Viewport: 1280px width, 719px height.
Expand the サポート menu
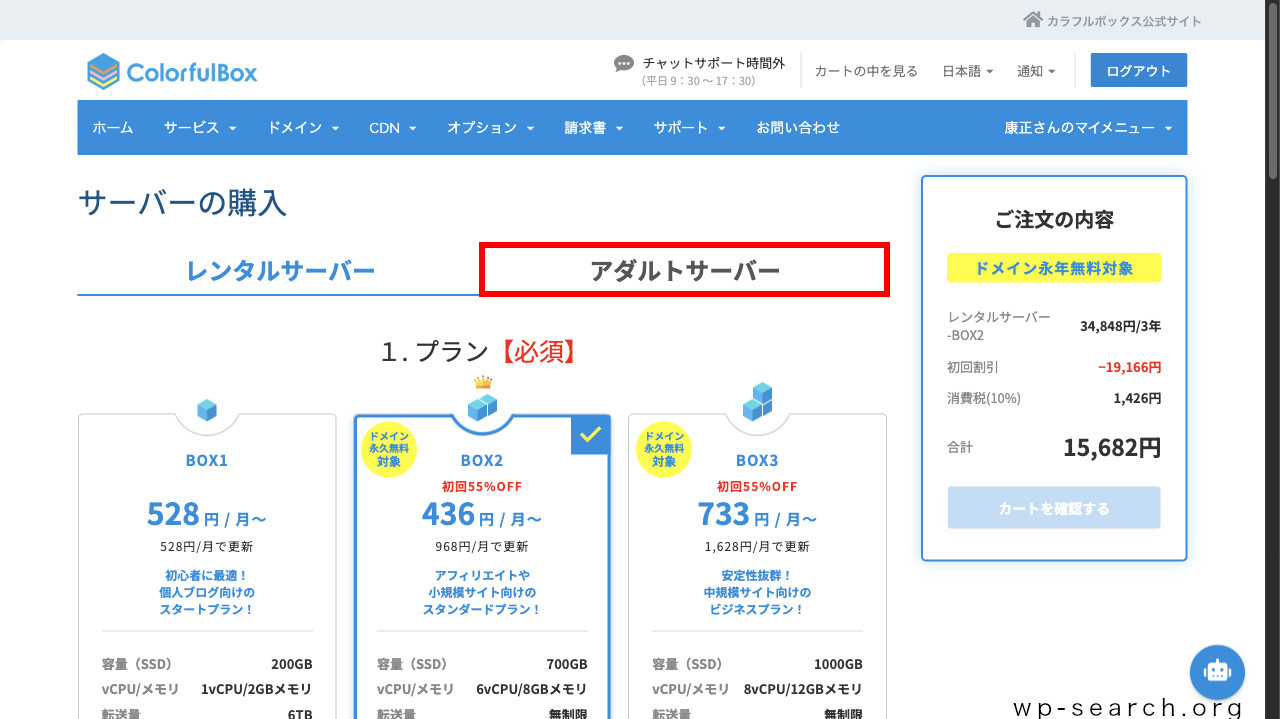(690, 127)
